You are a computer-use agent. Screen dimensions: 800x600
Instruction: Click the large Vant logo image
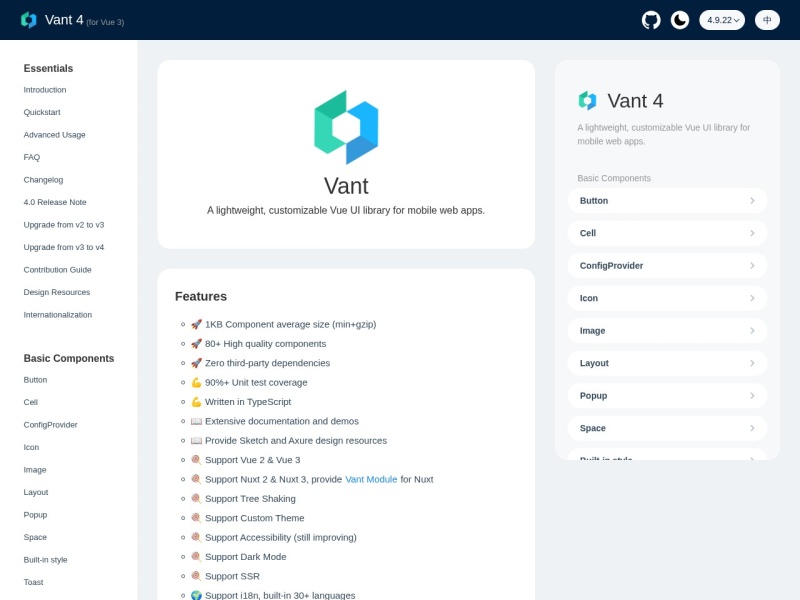pos(346,128)
